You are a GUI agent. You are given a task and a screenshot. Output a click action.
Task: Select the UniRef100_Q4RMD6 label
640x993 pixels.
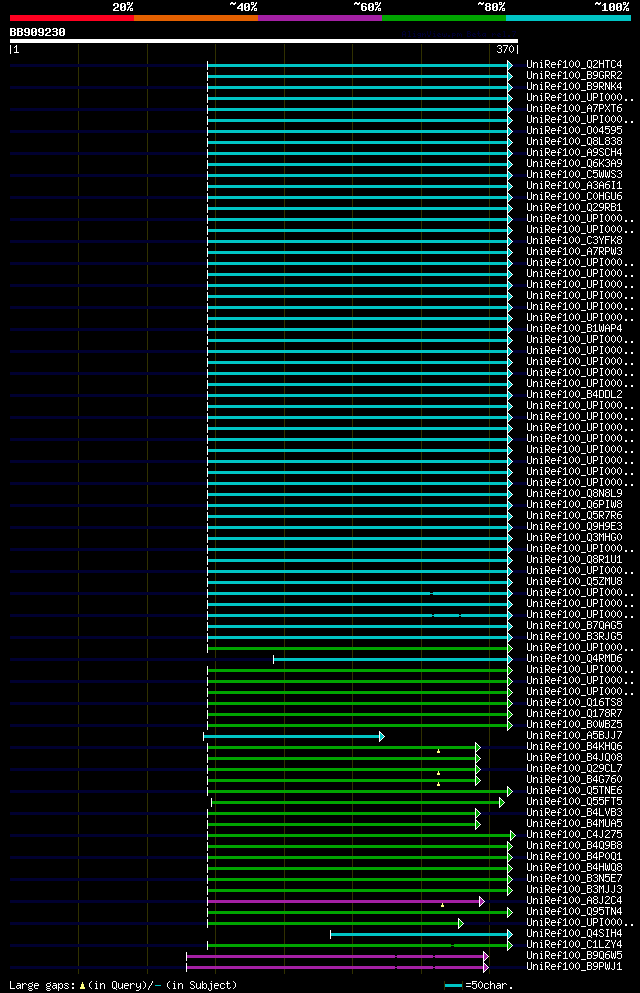click(x=574, y=659)
